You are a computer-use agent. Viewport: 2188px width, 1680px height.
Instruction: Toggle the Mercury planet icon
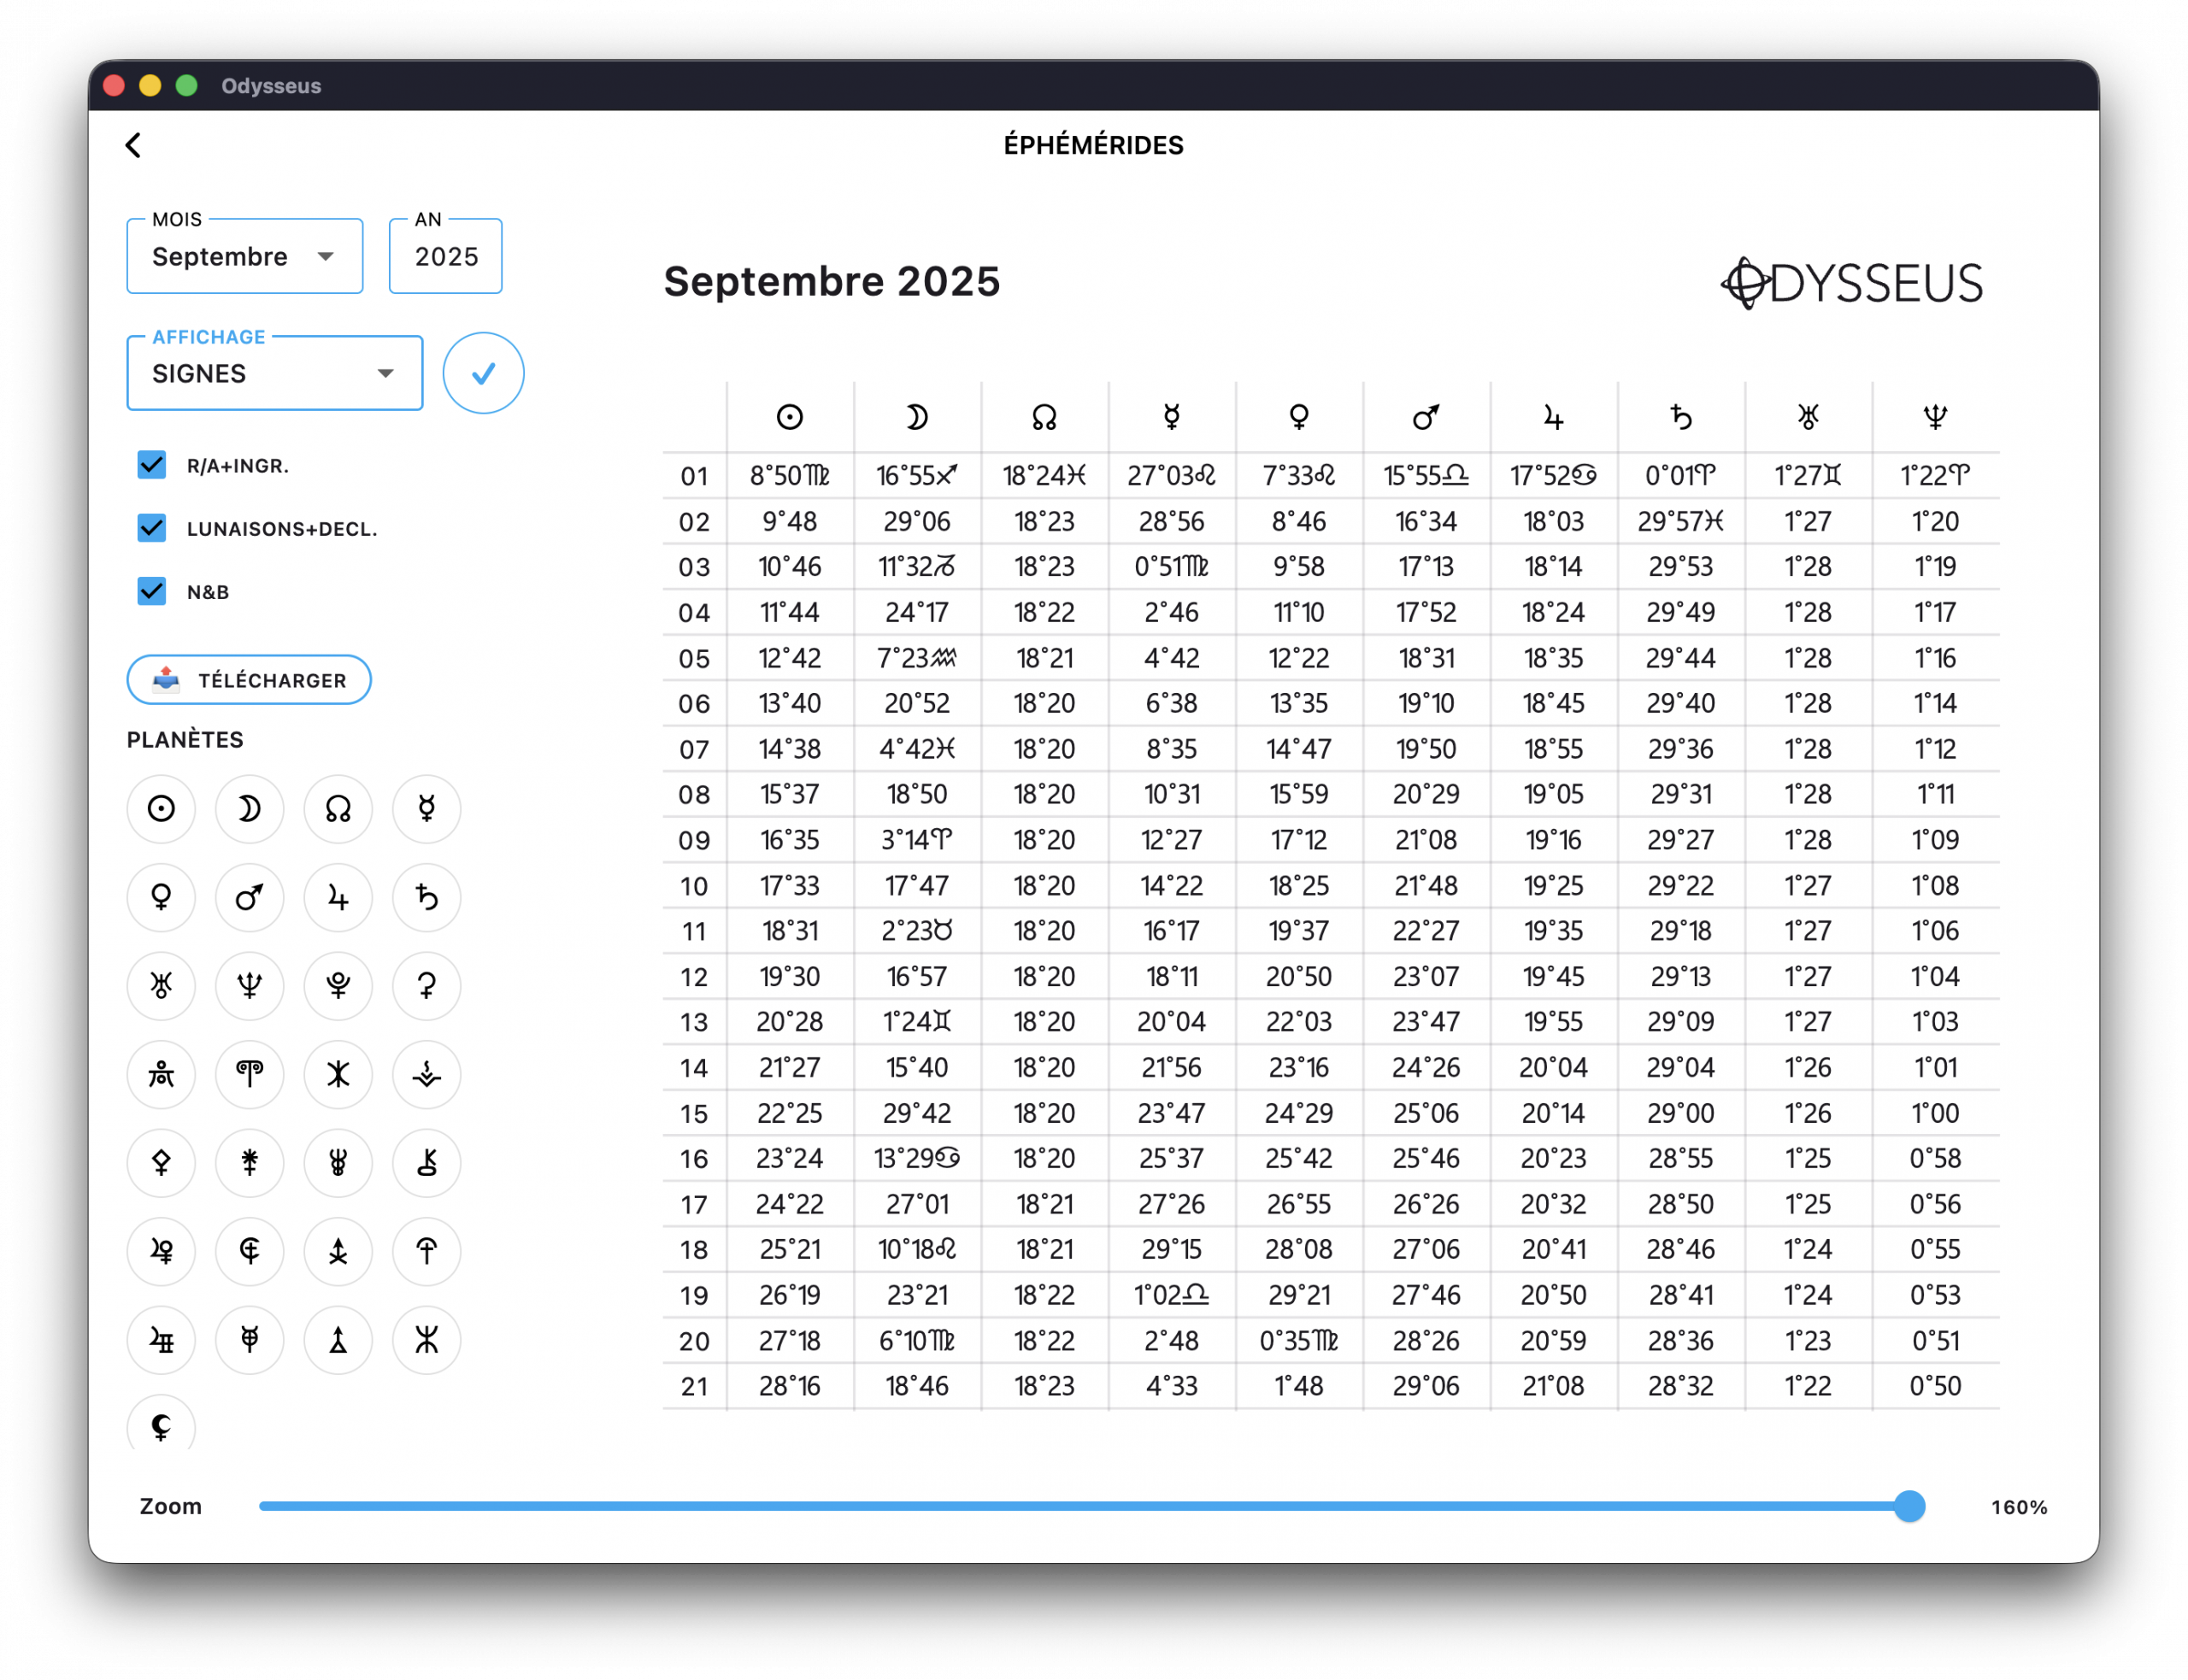[x=426, y=808]
